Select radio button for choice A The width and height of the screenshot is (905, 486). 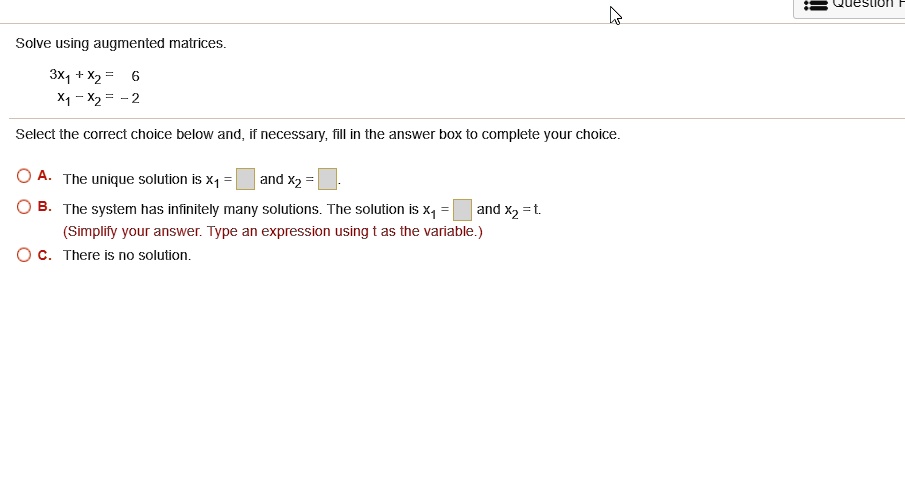point(24,176)
